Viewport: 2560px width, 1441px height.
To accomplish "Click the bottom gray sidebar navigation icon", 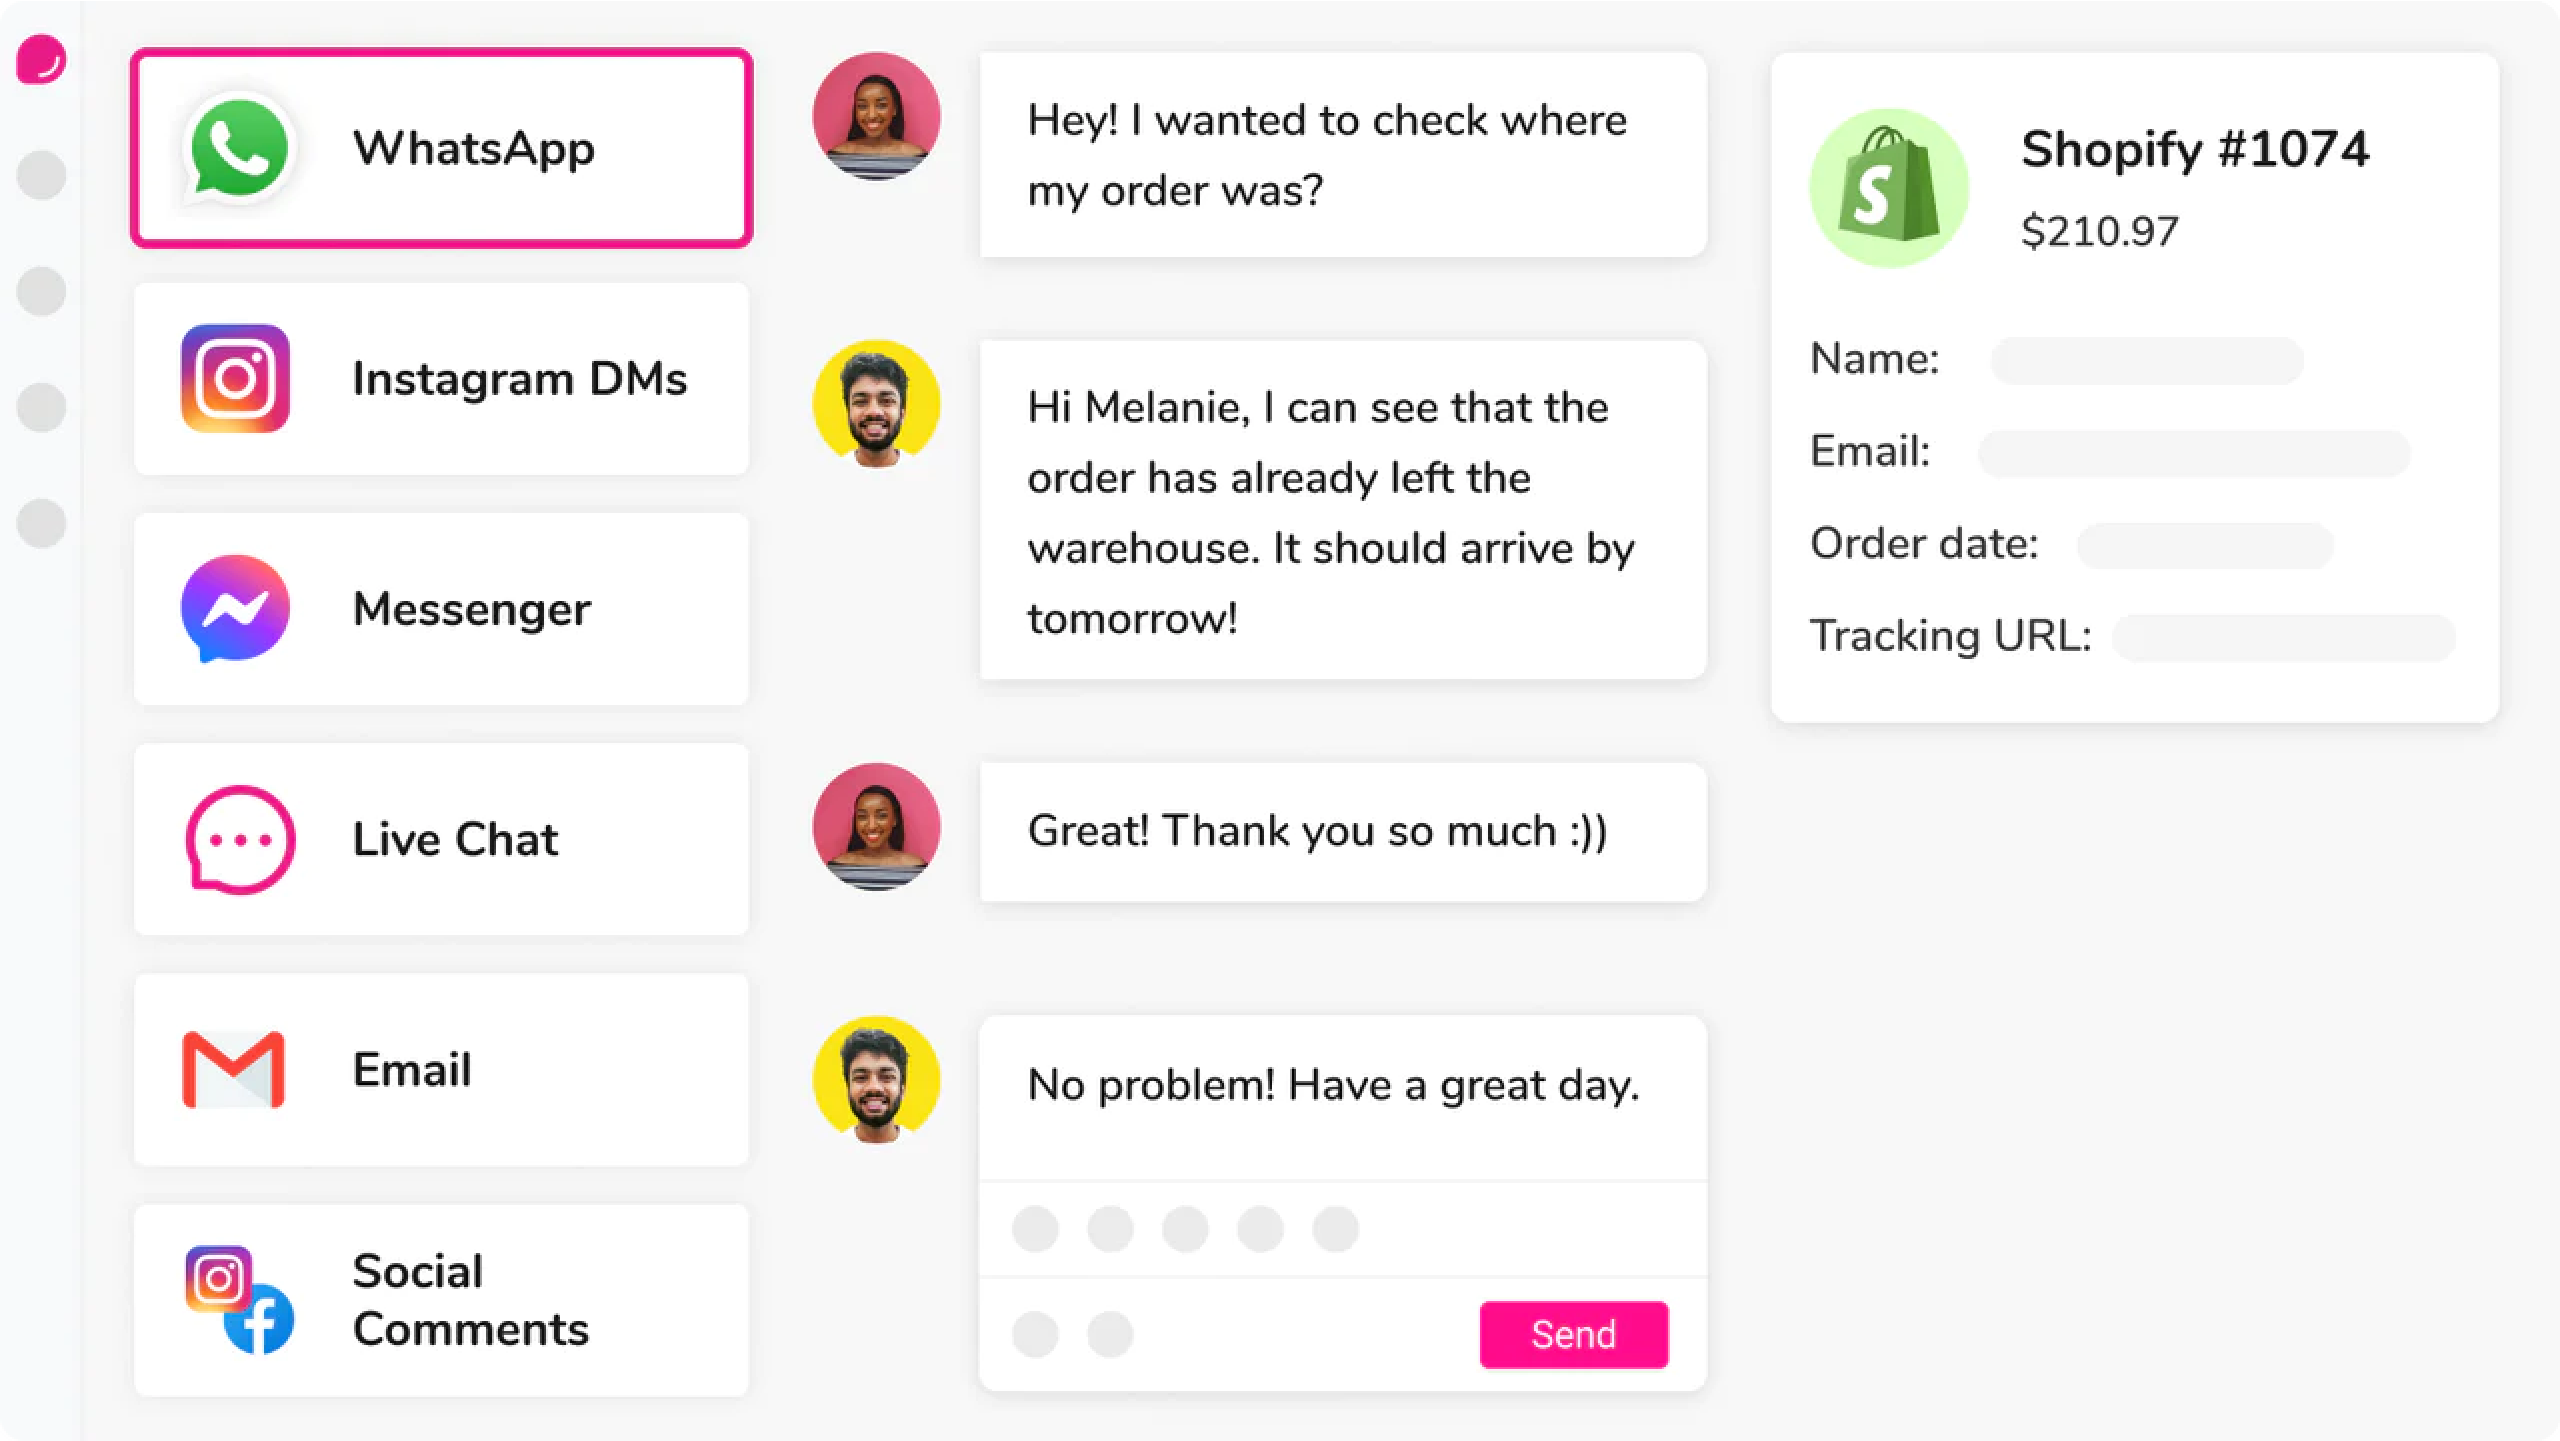I will (40, 522).
